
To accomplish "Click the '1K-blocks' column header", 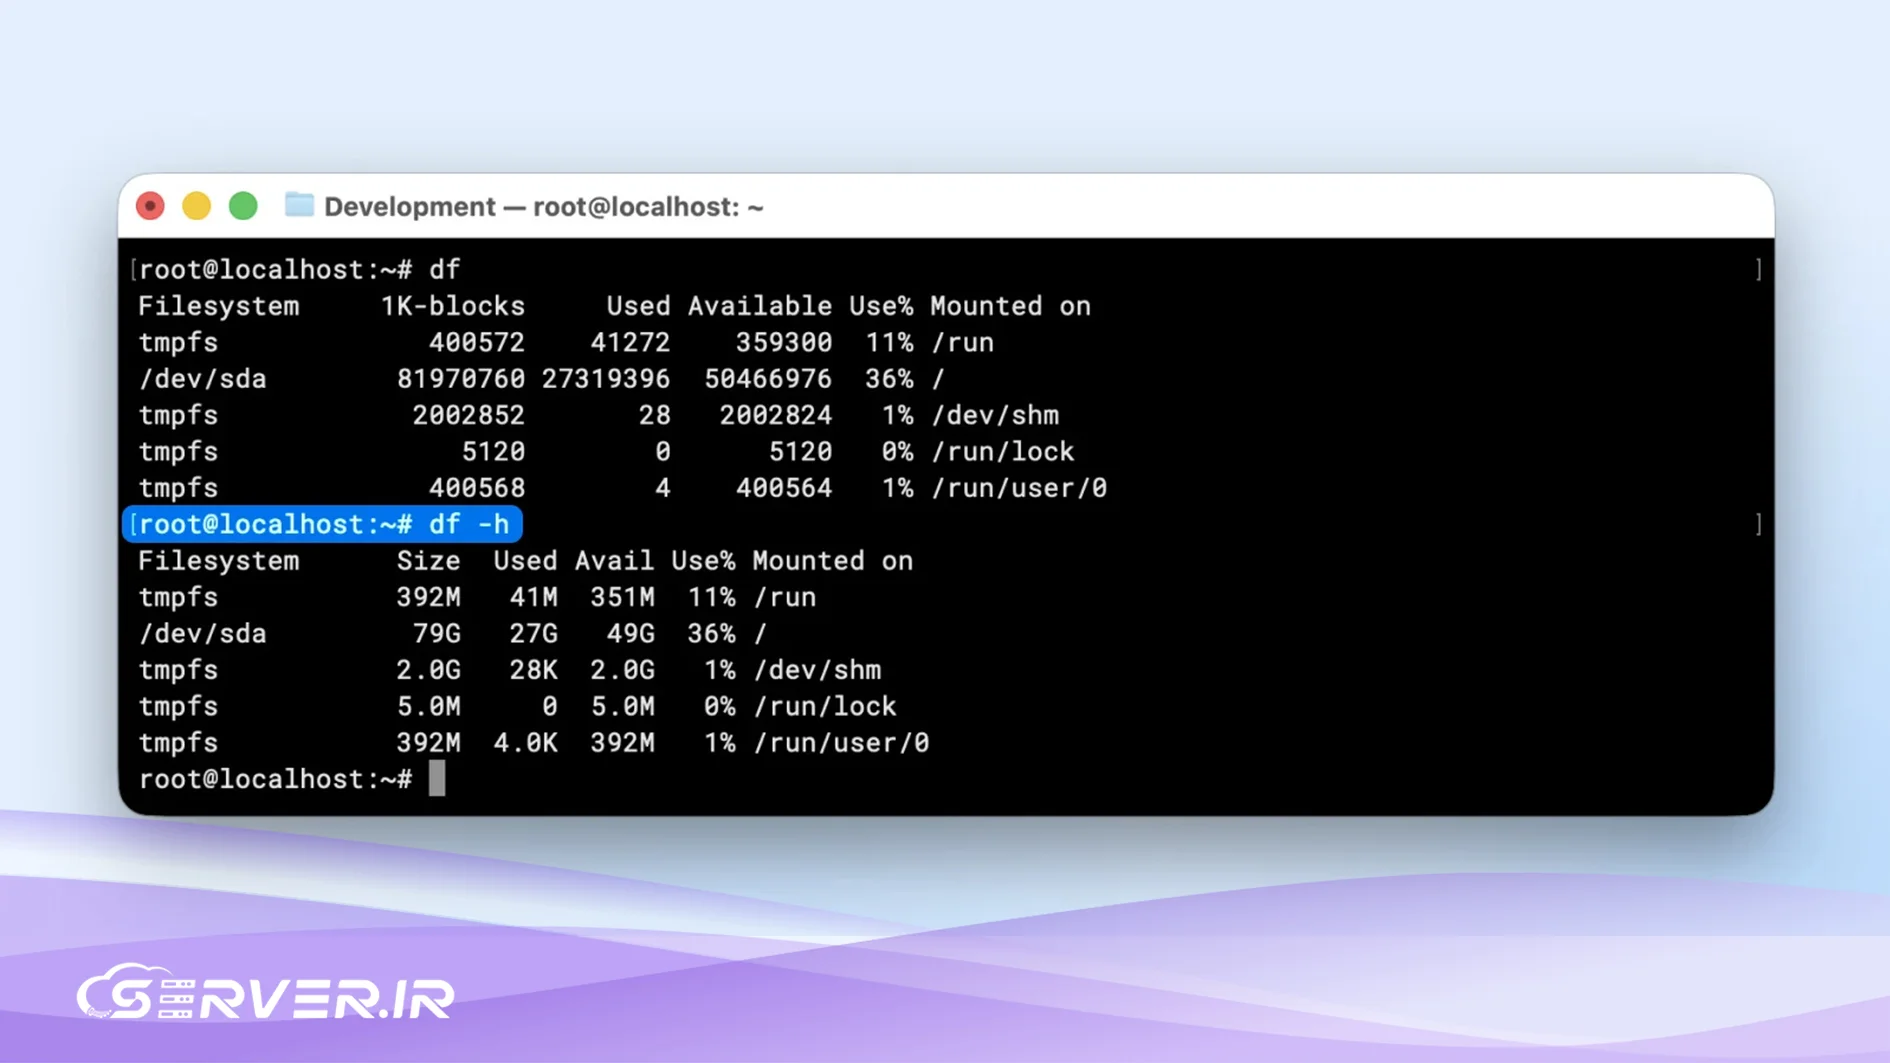I will point(452,306).
